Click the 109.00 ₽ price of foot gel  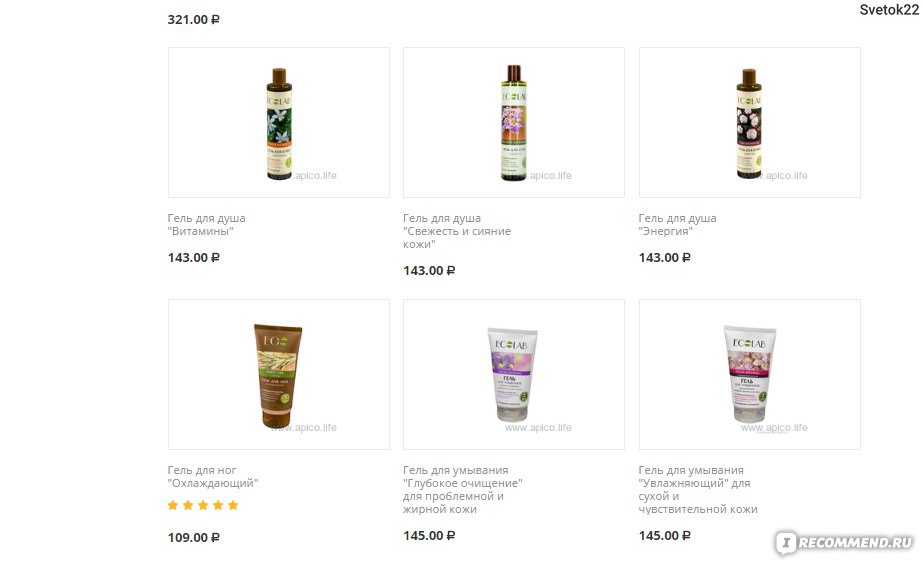pyautogui.click(x=194, y=538)
